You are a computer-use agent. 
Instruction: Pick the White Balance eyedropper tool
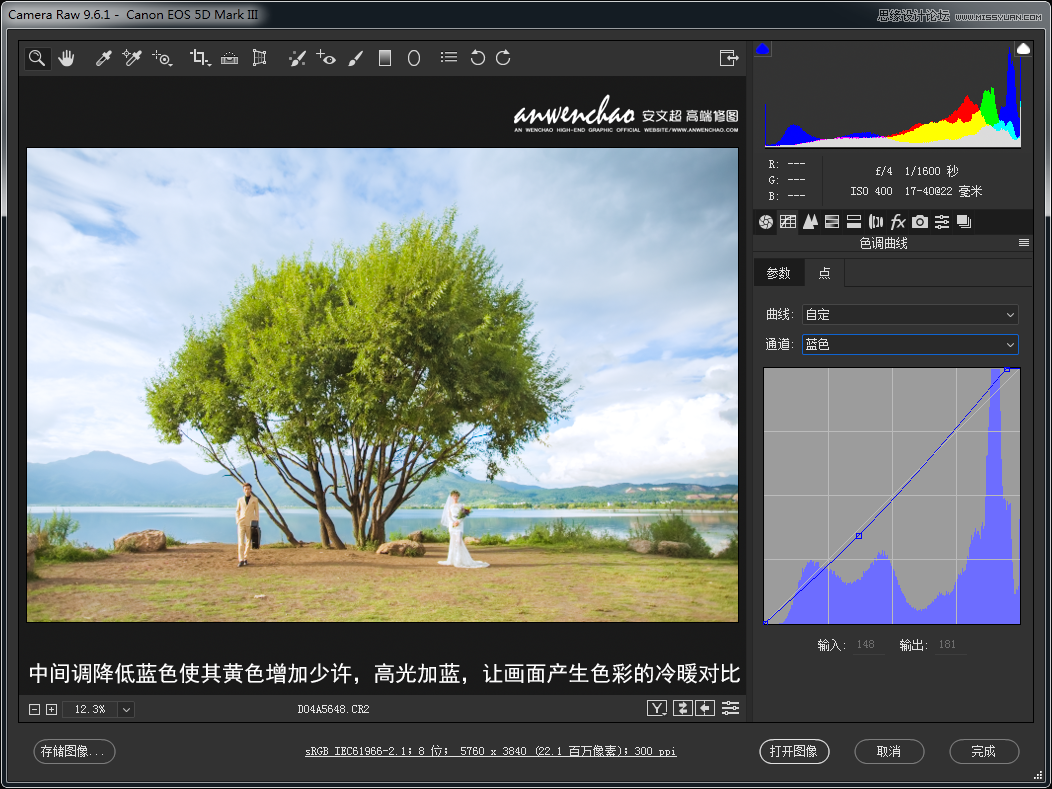coord(103,58)
